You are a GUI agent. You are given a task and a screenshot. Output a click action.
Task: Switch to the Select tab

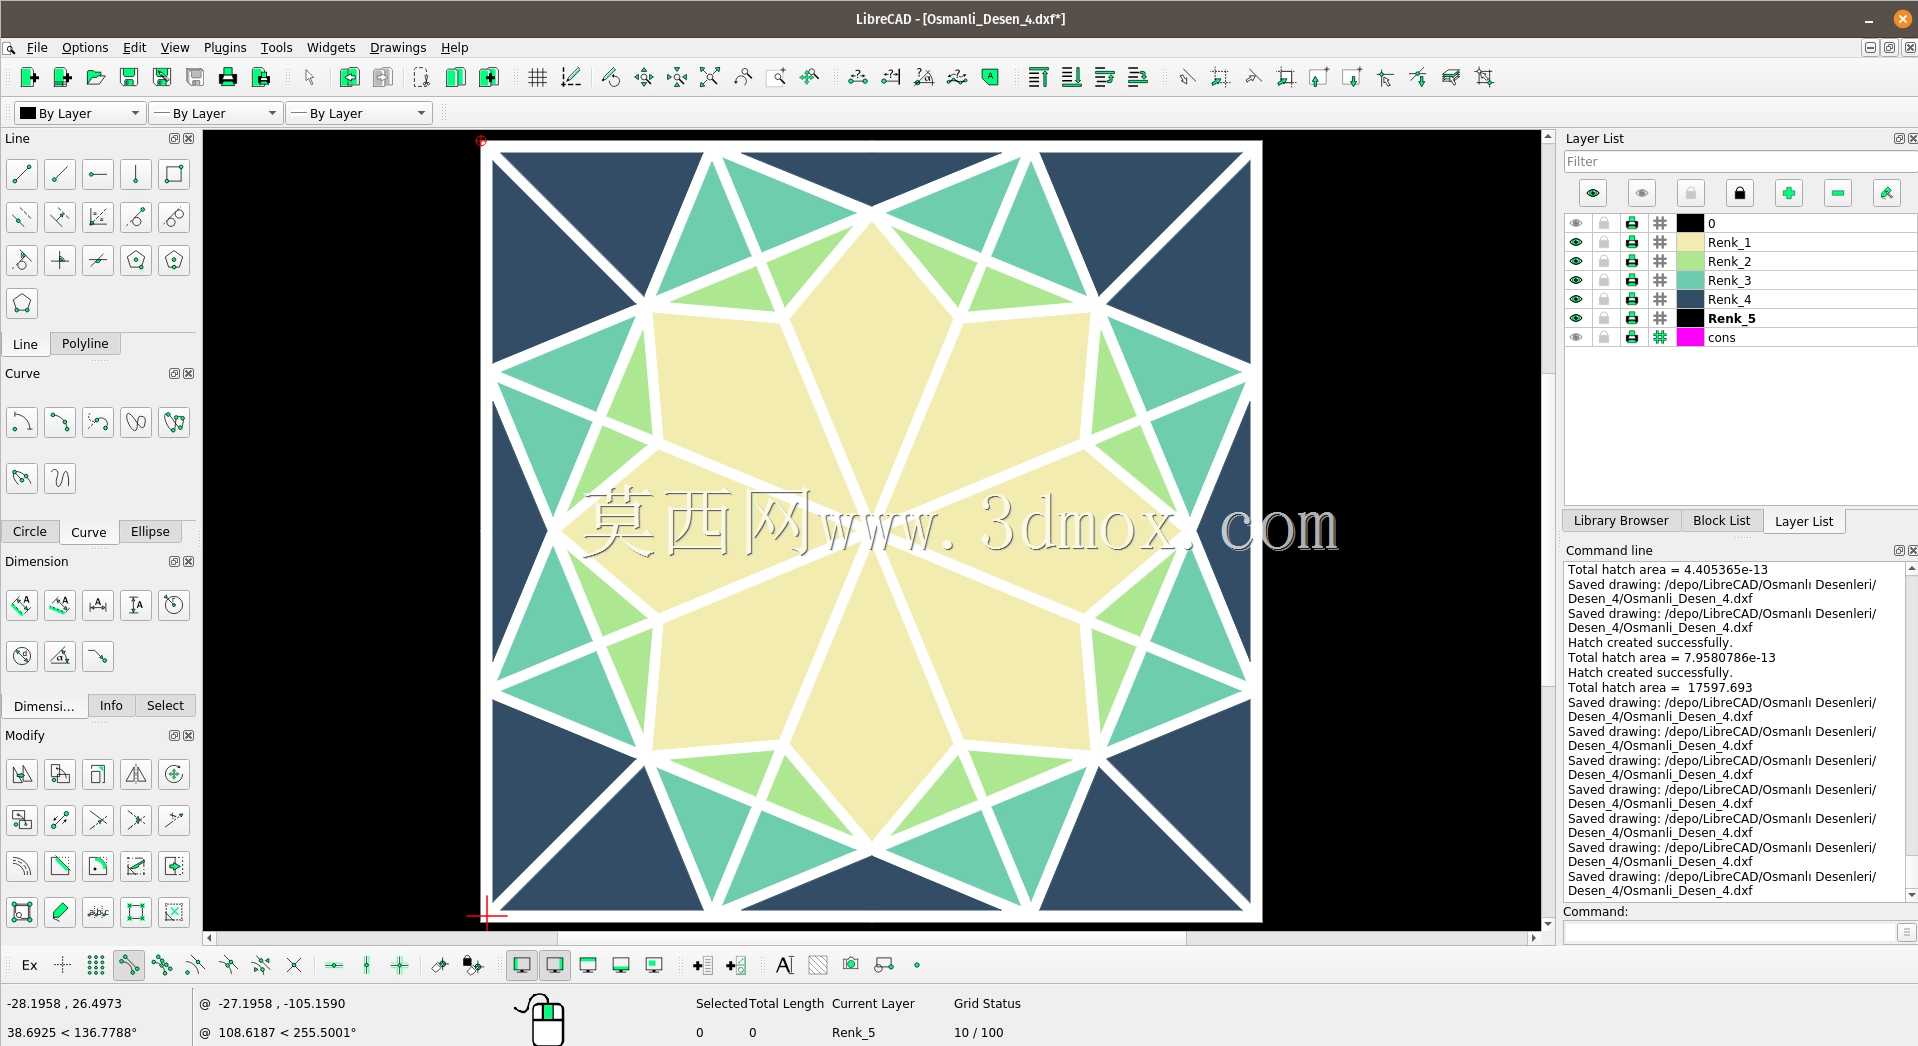[x=165, y=705]
